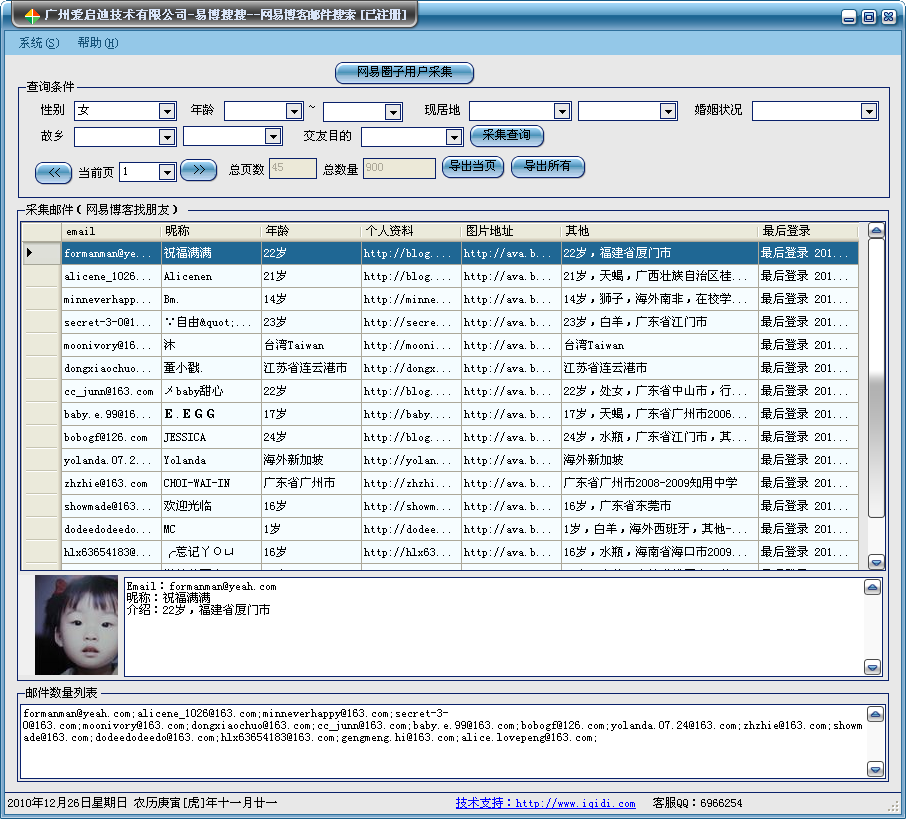The width and height of the screenshot is (906, 819).
Task: Open the 帮助(H) menu
Action: 98,43
